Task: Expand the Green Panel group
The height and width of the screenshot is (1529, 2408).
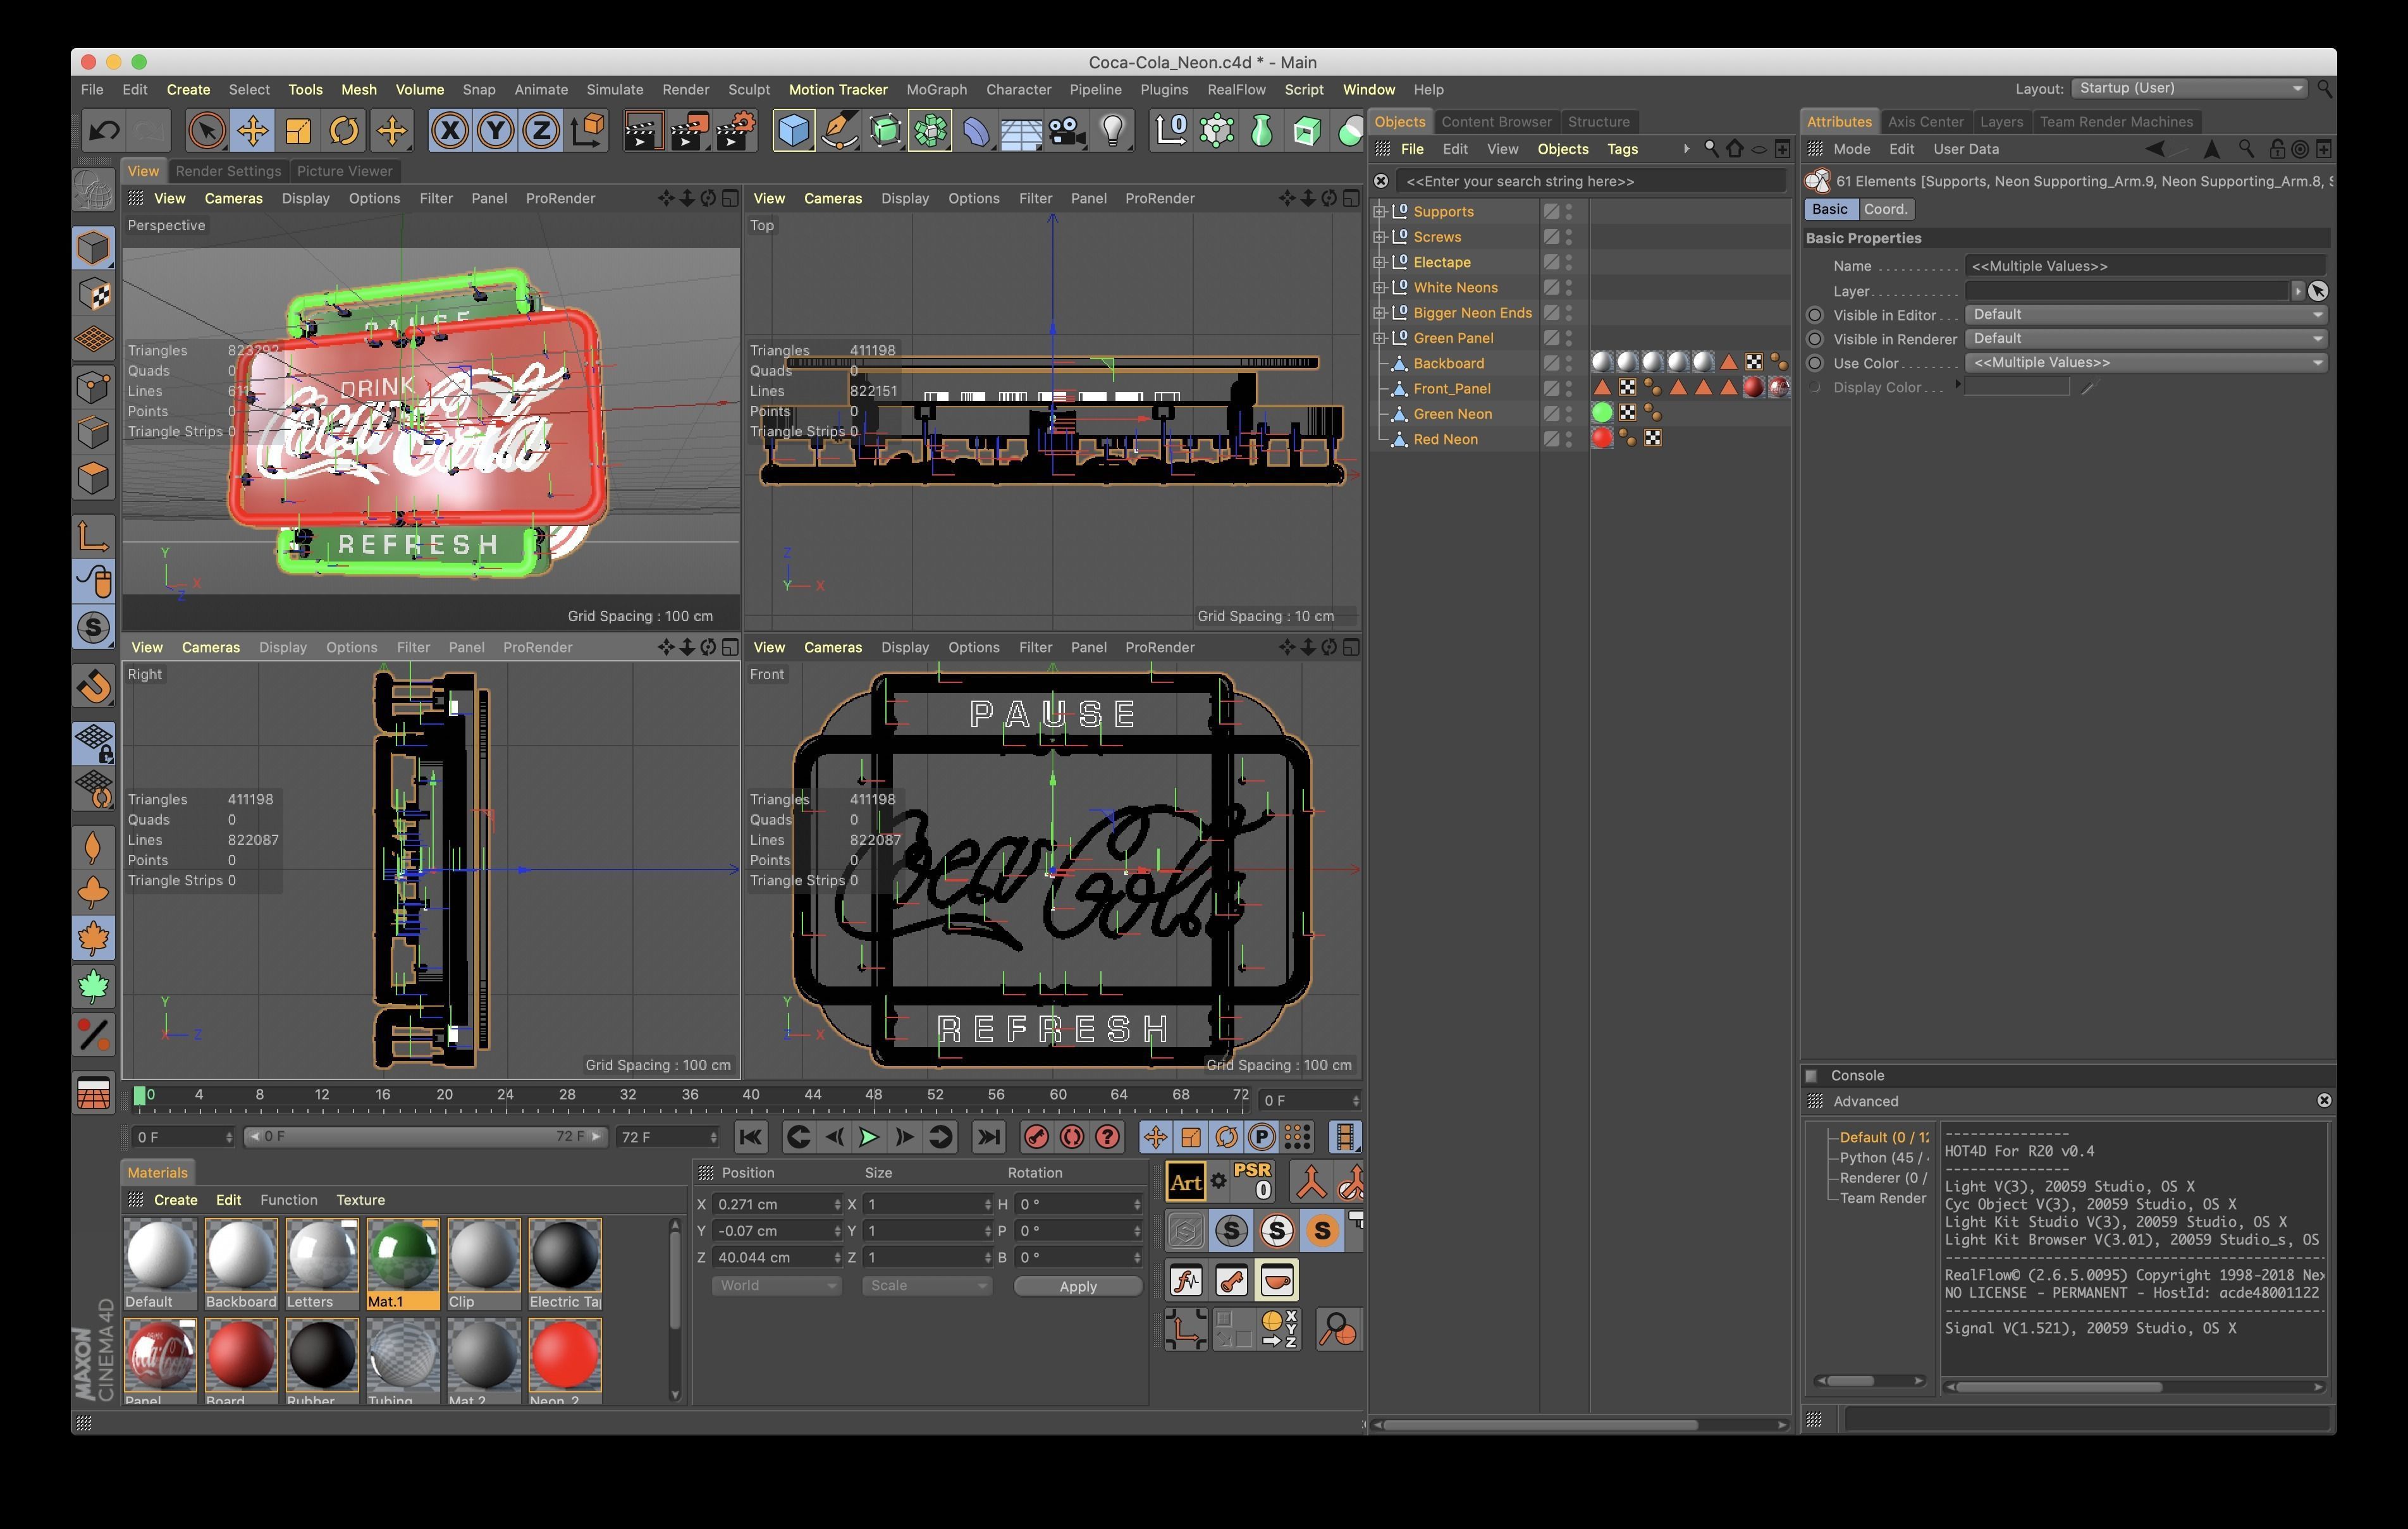Action: point(1380,338)
